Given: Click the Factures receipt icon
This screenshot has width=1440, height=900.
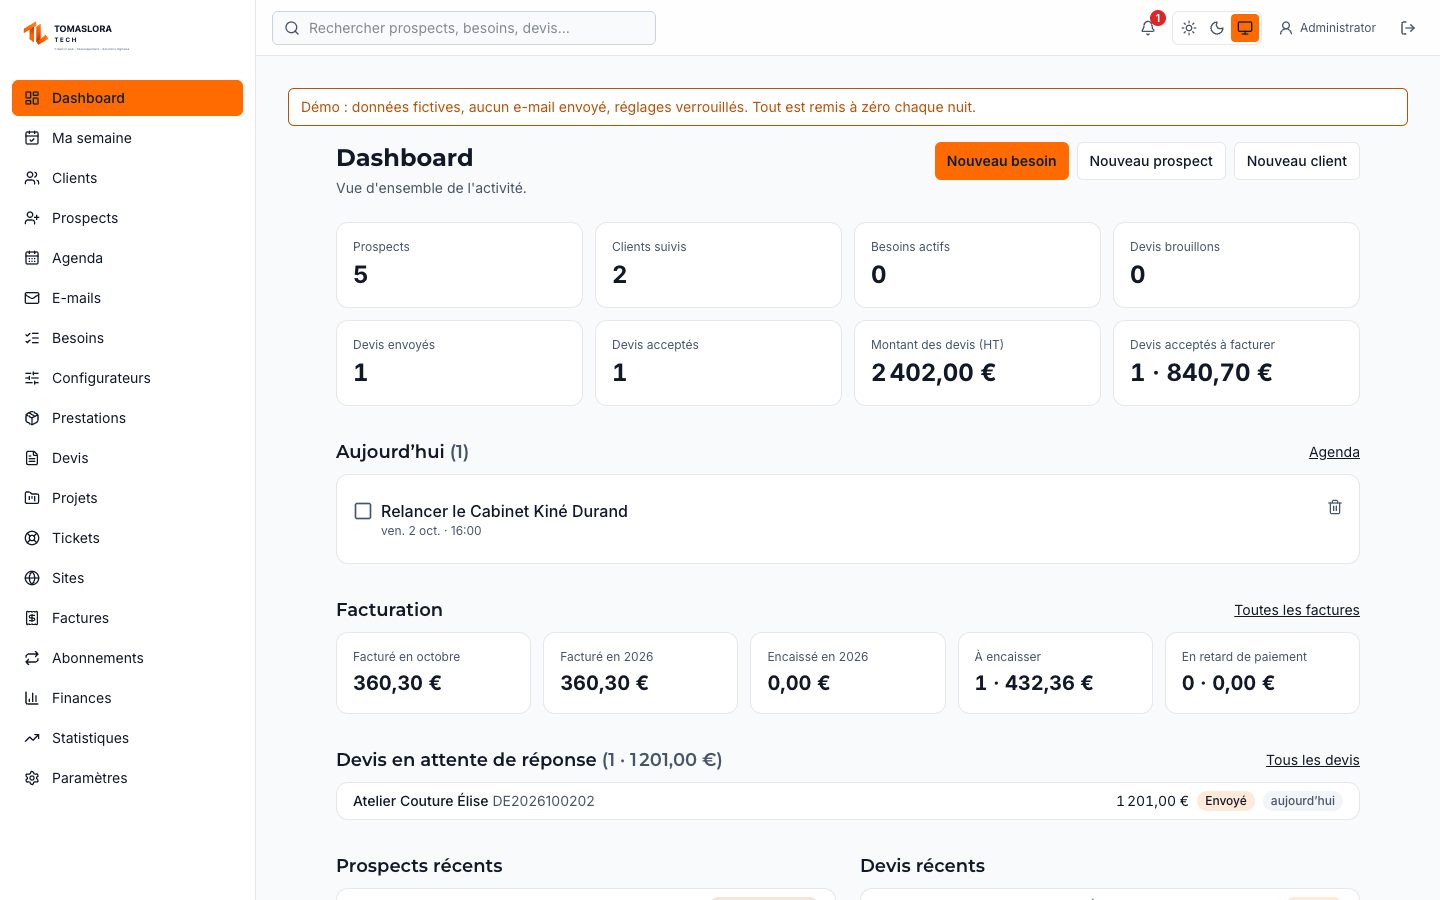Looking at the screenshot, I should pyautogui.click(x=32, y=618).
